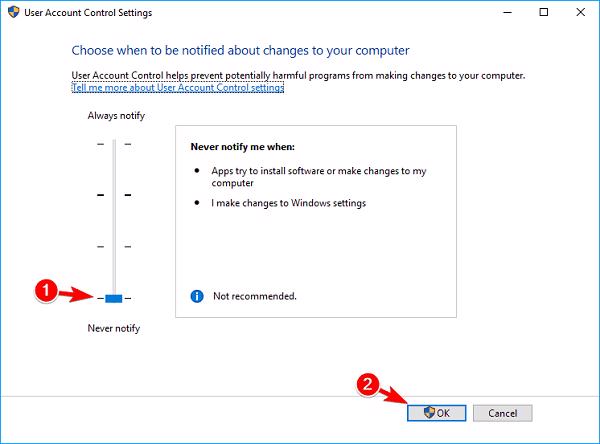Set slider to the second-highest notification tick

(x=113, y=195)
